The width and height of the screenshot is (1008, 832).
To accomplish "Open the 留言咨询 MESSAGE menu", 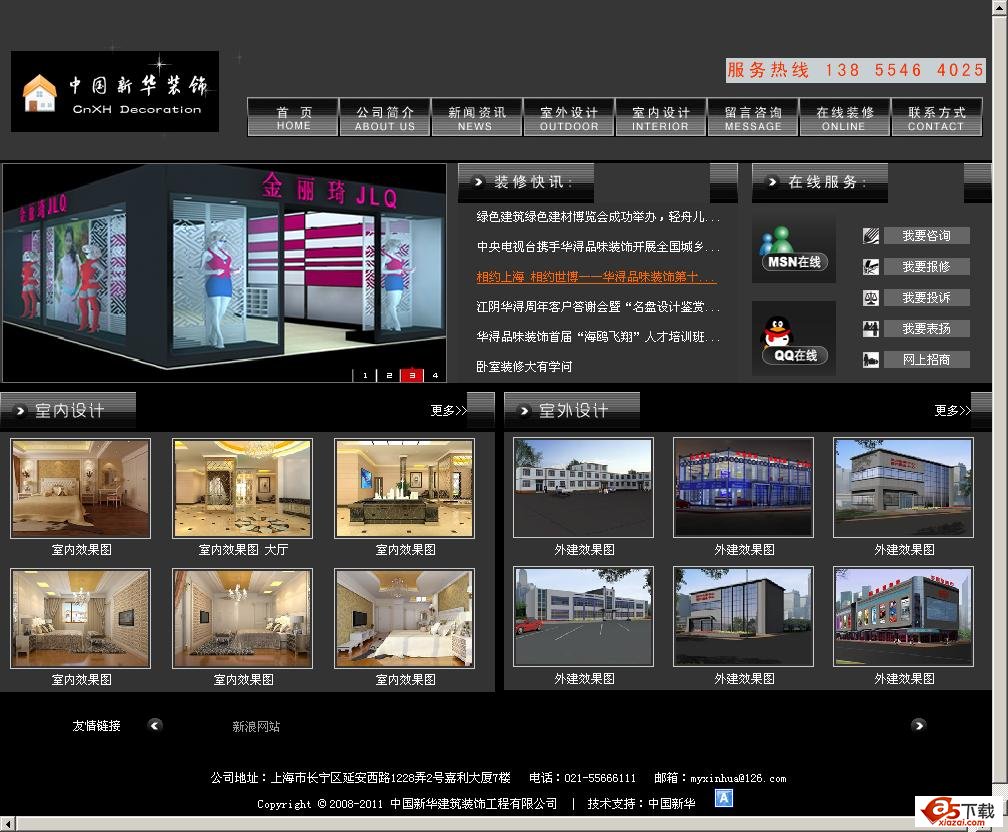I will [753, 118].
